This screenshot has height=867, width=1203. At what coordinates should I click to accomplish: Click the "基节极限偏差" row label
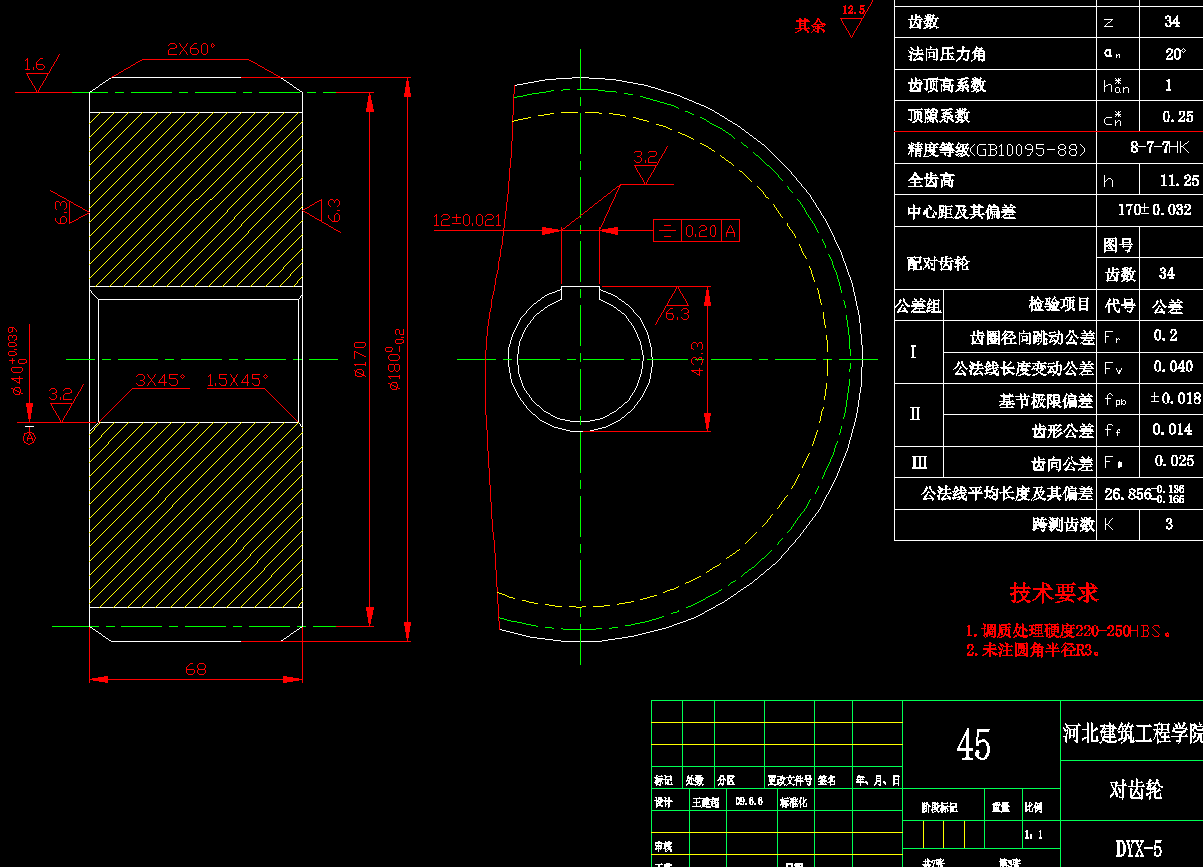coord(1047,400)
